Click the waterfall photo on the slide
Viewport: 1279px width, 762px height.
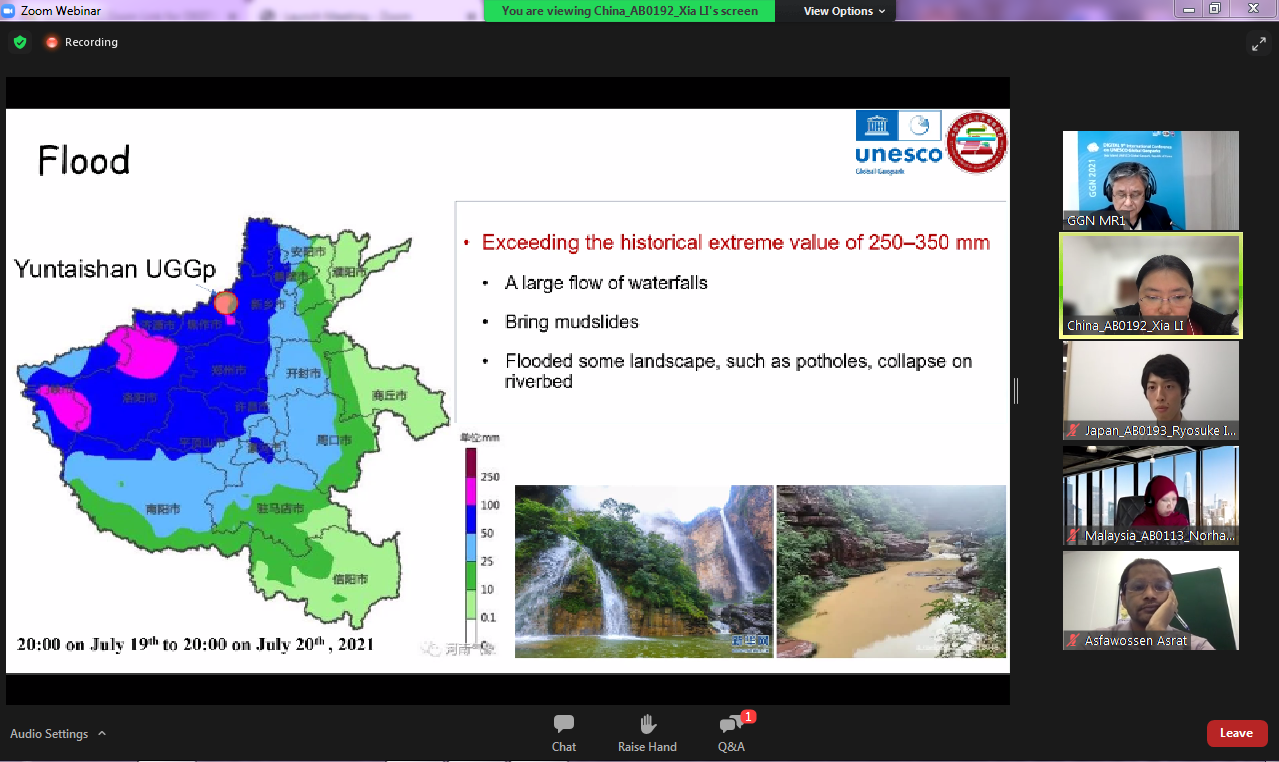coord(643,571)
